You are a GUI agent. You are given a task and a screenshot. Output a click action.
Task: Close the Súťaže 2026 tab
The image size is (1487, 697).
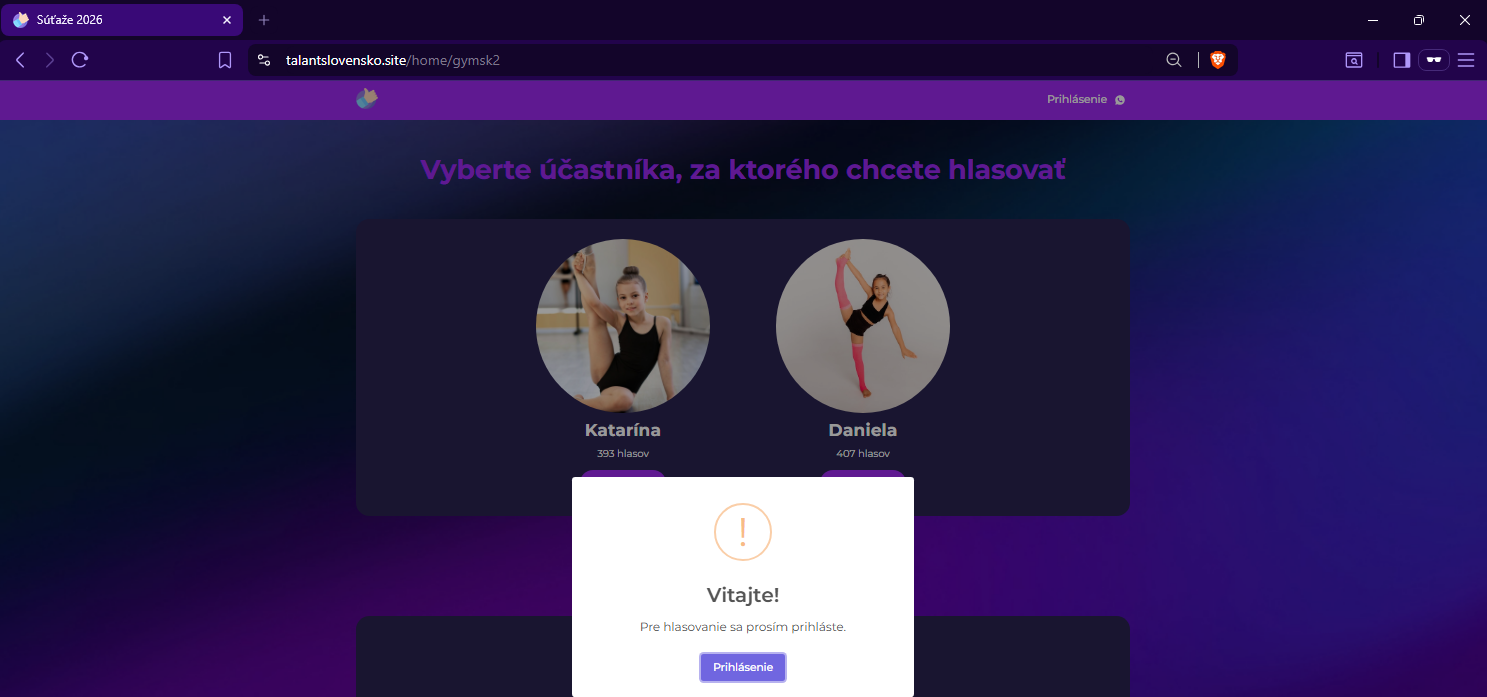click(227, 20)
